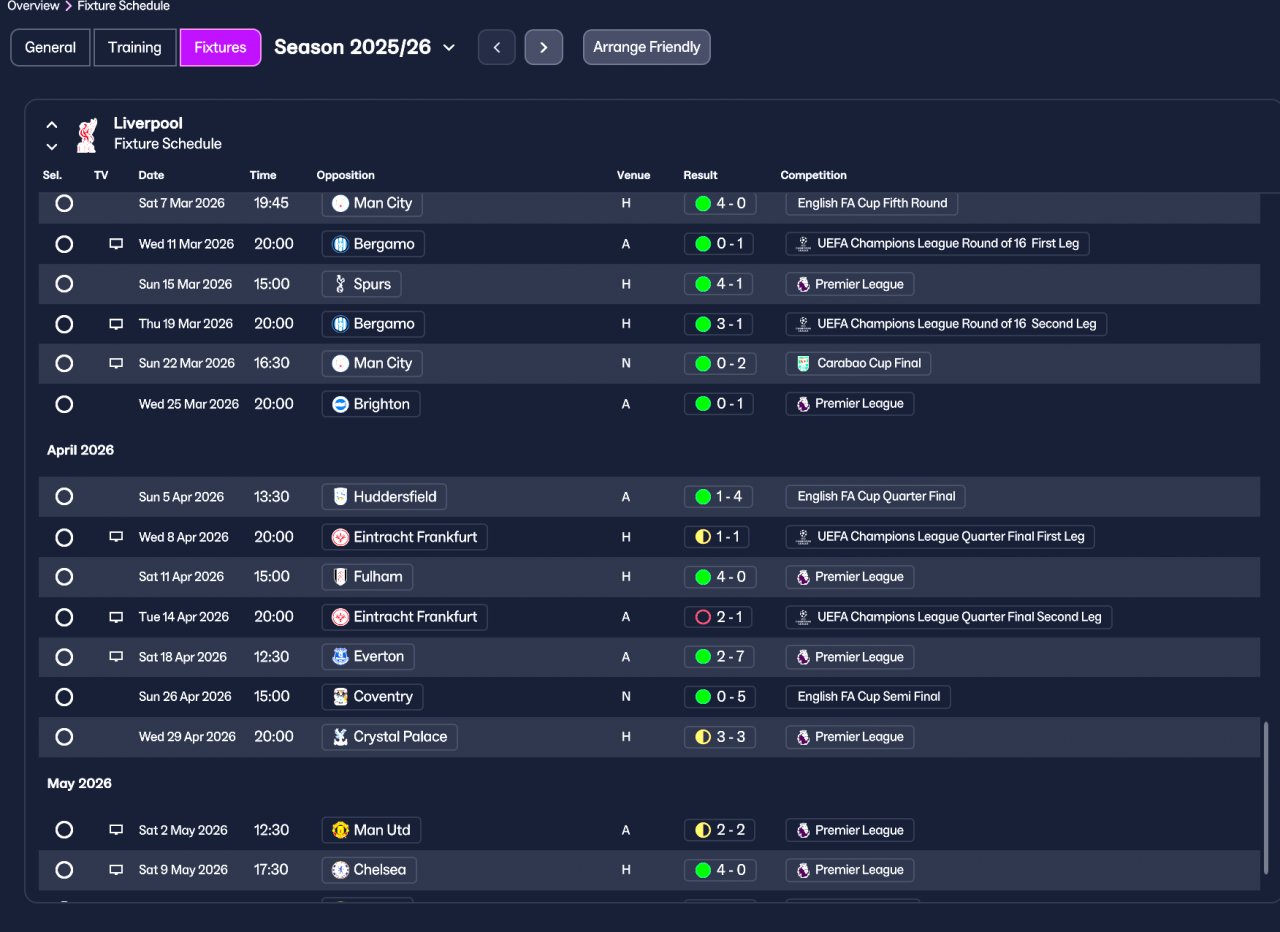Viewport: 1280px width, 932px height.
Task: Click the TV icon for Bergamo away fixture
Action: coord(116,244)
